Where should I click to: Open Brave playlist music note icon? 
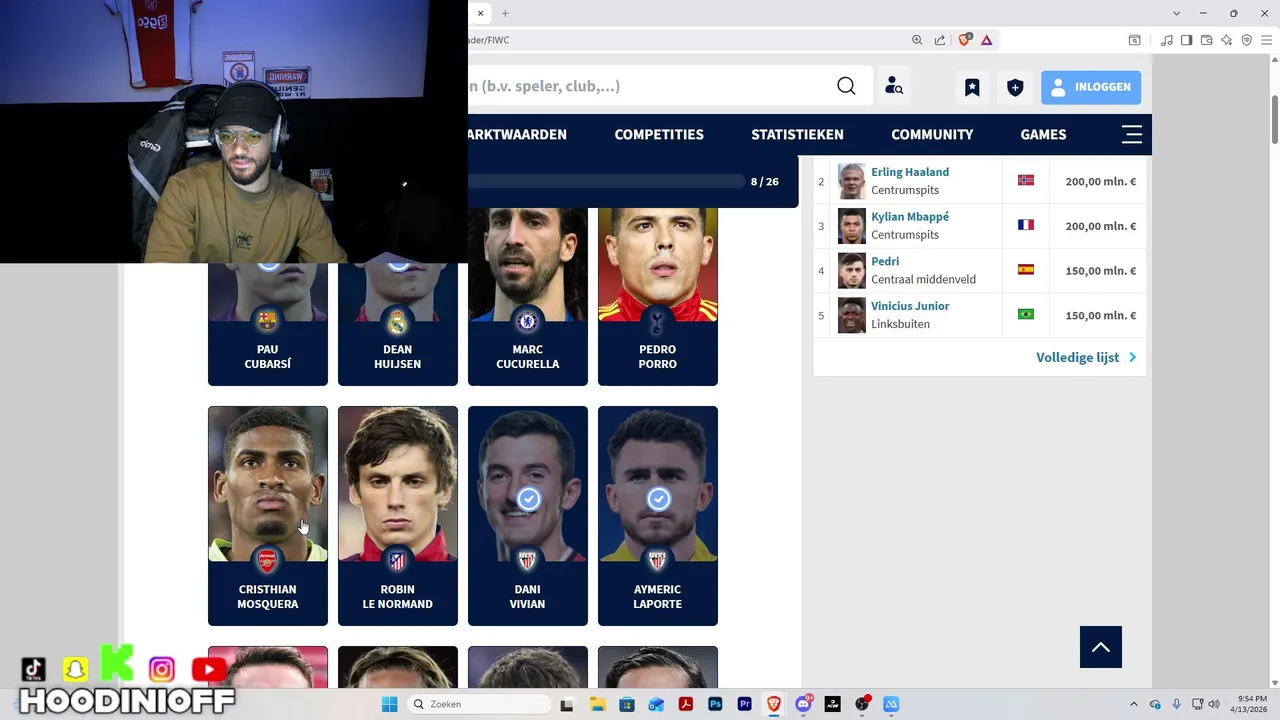click(x=1167, y=40)
